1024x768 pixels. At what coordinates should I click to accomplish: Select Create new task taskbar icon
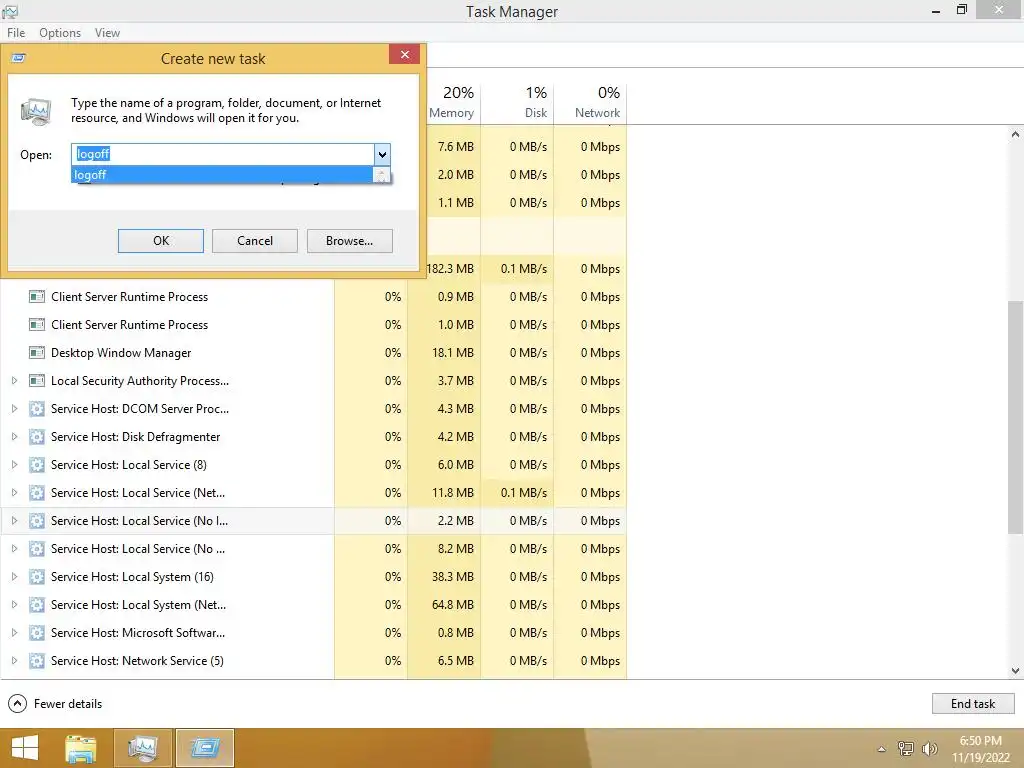pyautogui.click(x=205, y=748)
